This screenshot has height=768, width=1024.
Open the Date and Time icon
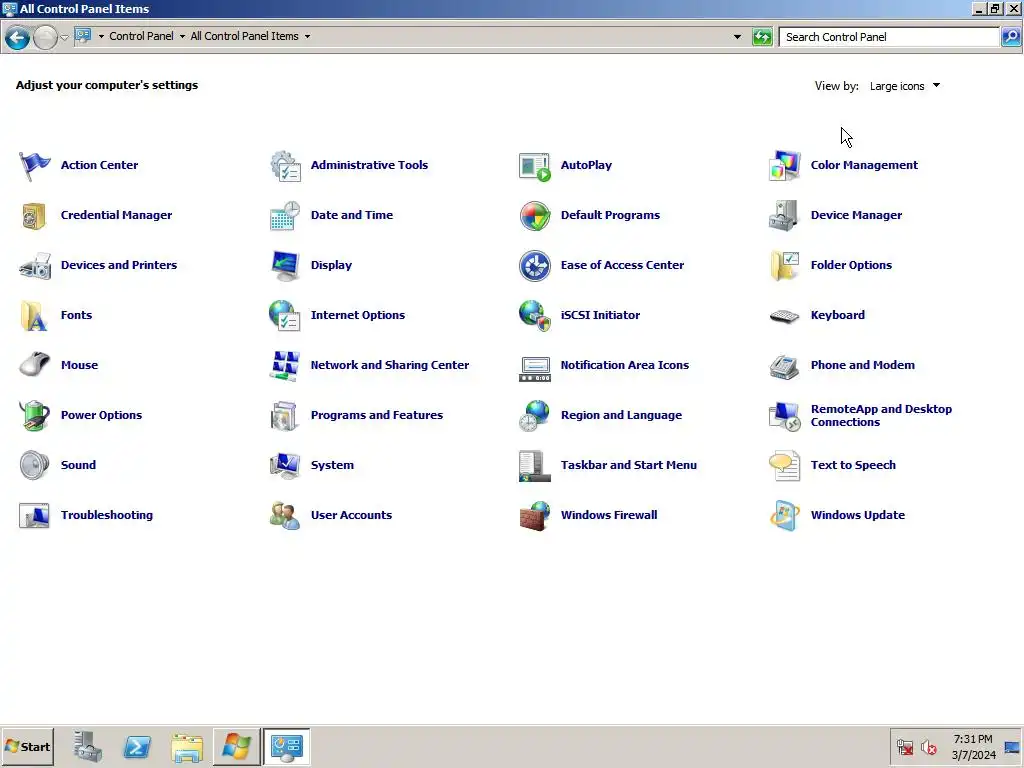[x=285, y=216]
